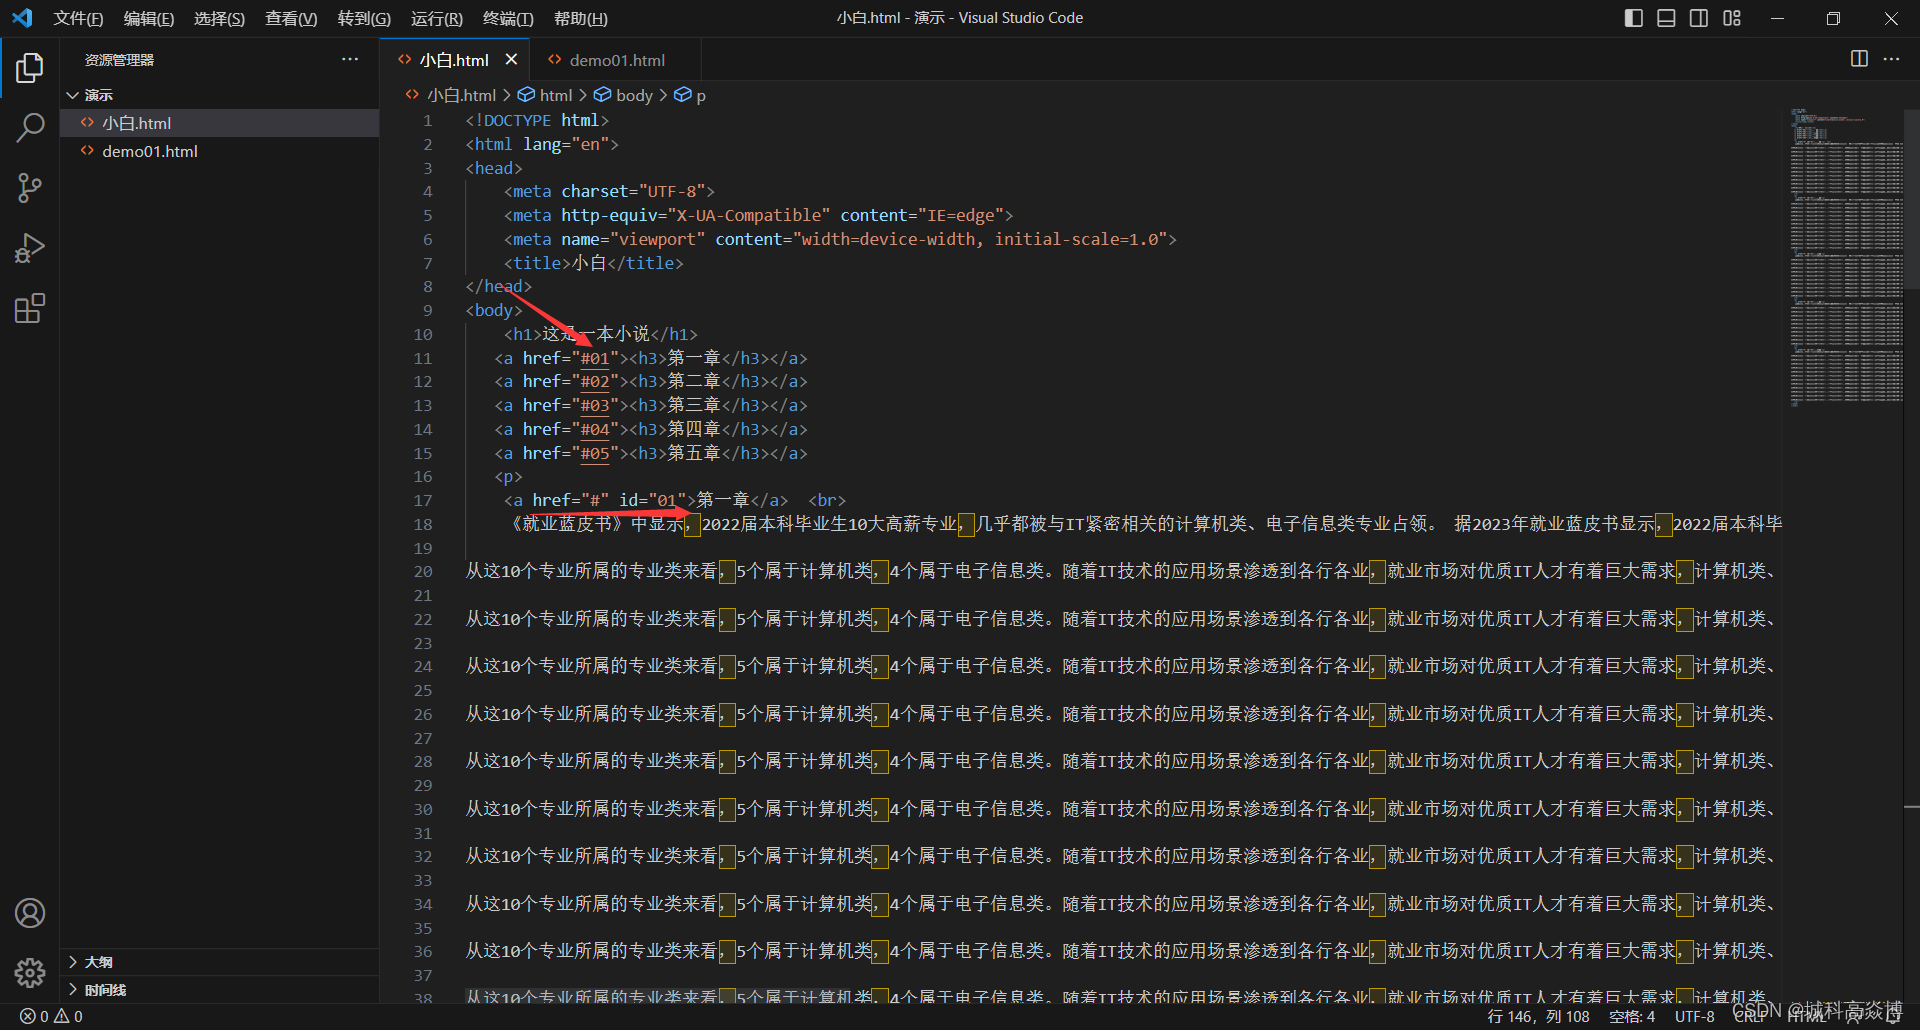Image resolution: width=1920 pixels, height=1030 pixels.
Task: Open the 终端(T) menu
Action: pos(508,18)
